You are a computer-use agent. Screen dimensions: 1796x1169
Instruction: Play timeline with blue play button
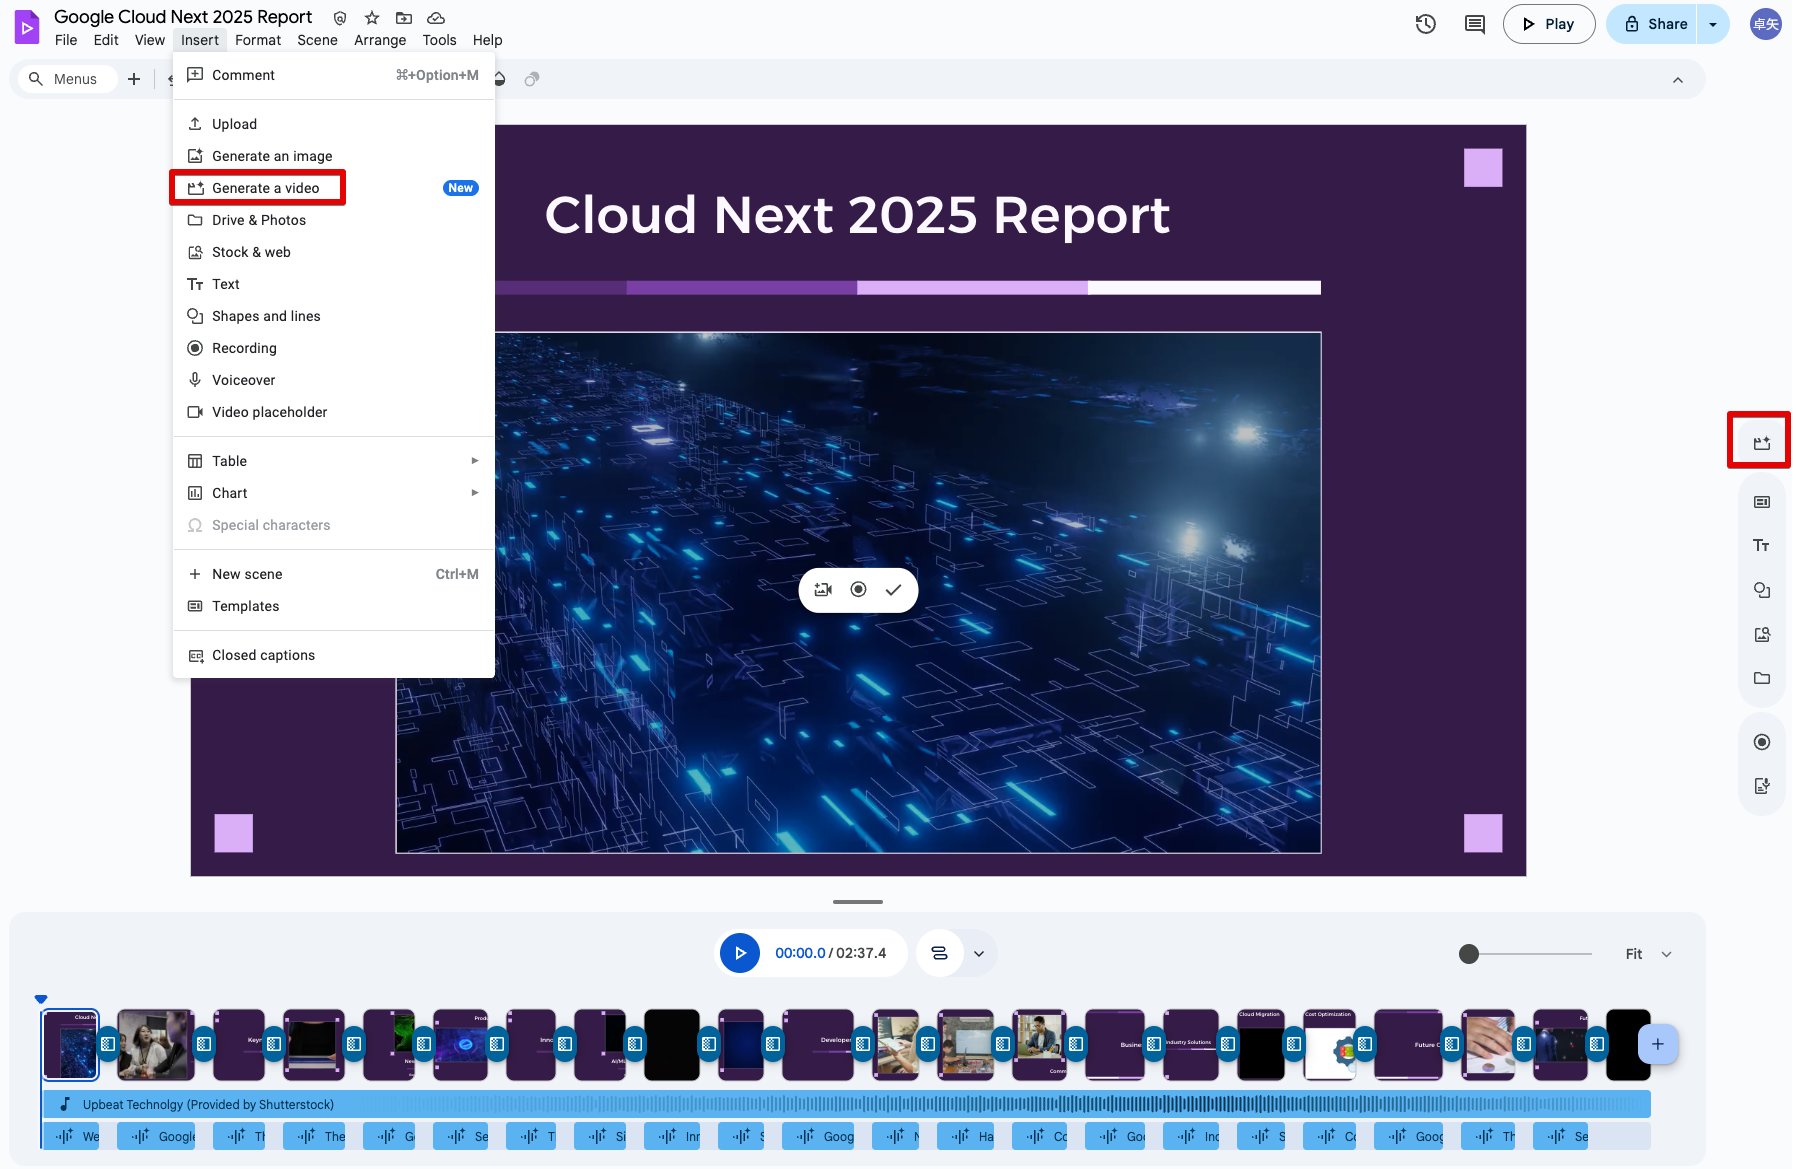740,953
